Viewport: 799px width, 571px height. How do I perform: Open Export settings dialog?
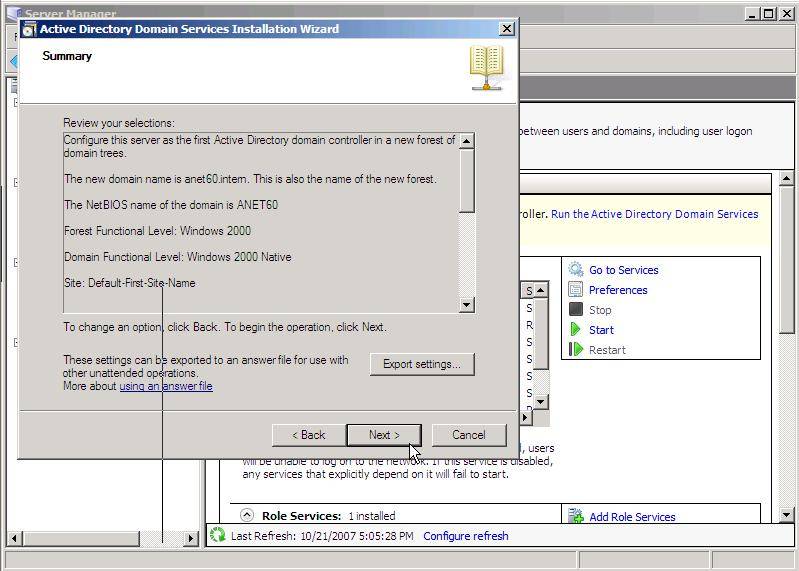tap(422, 364)
